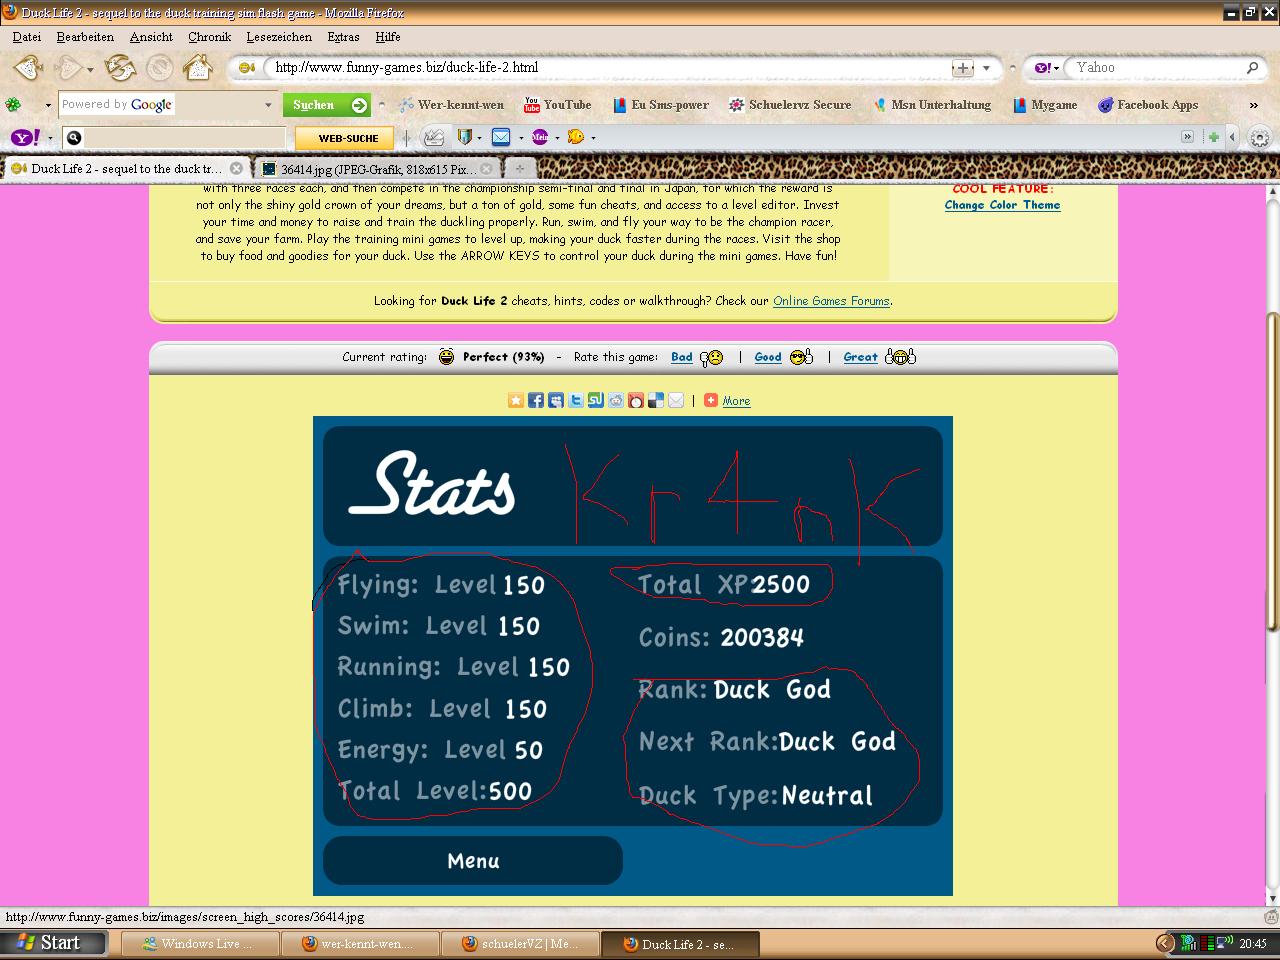
Task: Share via the Delicious checkered icon
Action: (x=656, y=400)
